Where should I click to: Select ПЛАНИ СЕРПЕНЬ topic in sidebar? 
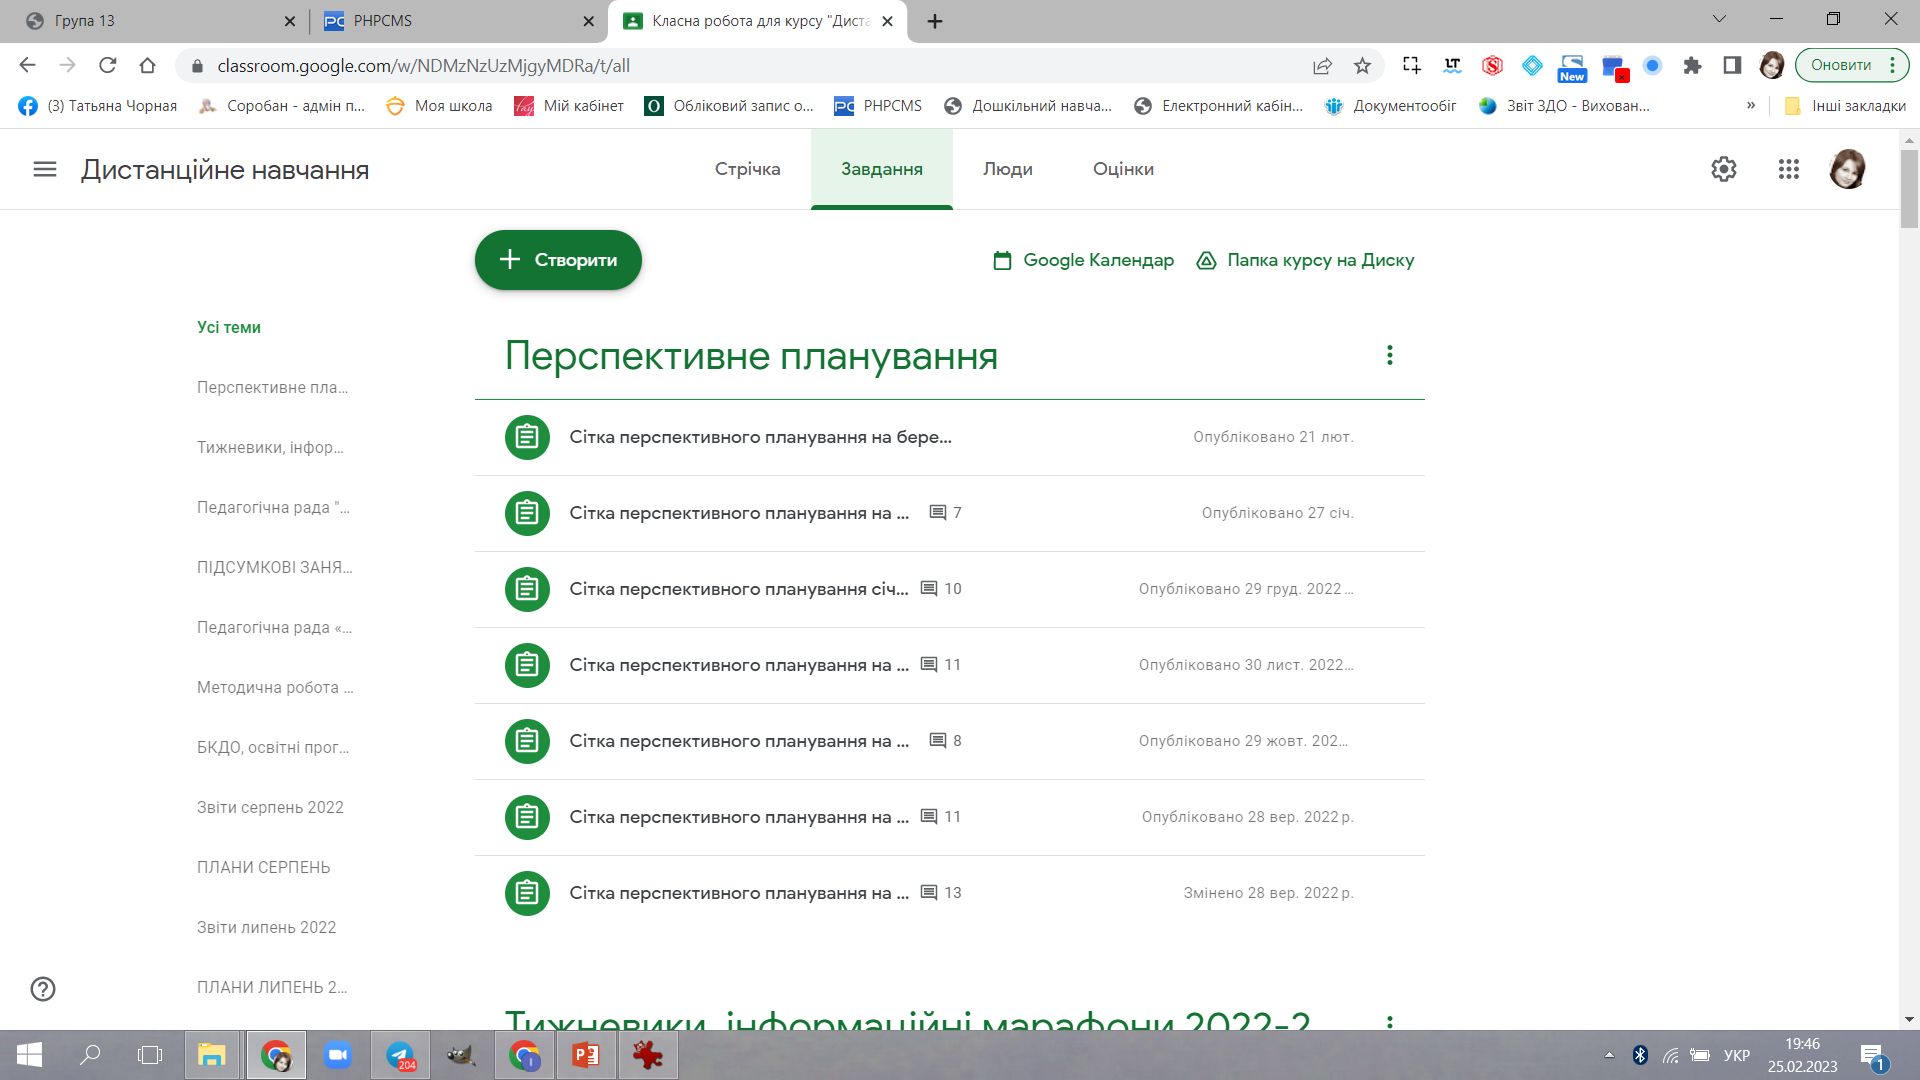(x=263, y=867)
